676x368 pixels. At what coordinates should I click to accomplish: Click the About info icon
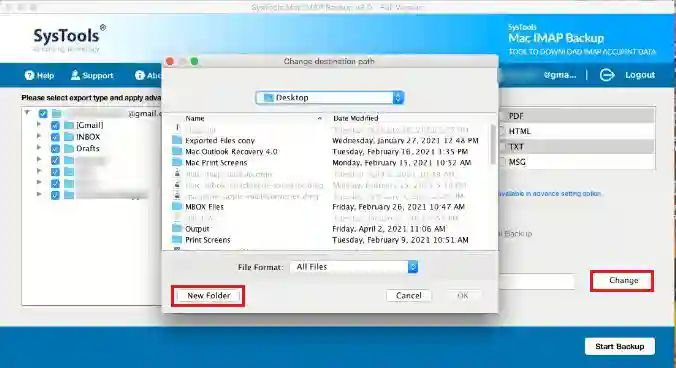tap(139, 75)
